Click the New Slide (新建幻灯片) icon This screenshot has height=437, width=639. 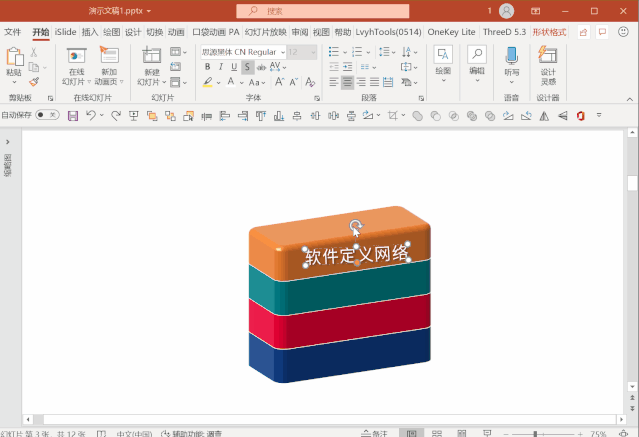152,55
